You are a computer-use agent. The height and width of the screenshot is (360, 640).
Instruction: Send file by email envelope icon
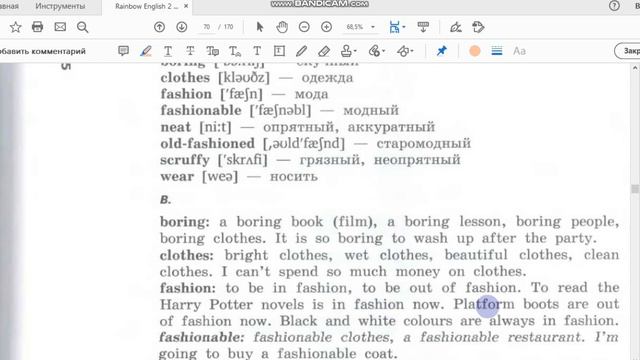tap(60, 27)
